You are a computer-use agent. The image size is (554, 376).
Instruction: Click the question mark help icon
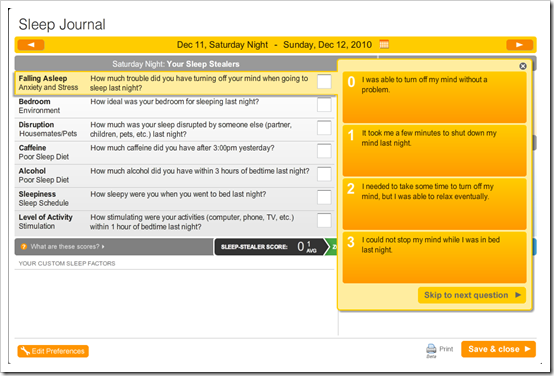[24, 247]
